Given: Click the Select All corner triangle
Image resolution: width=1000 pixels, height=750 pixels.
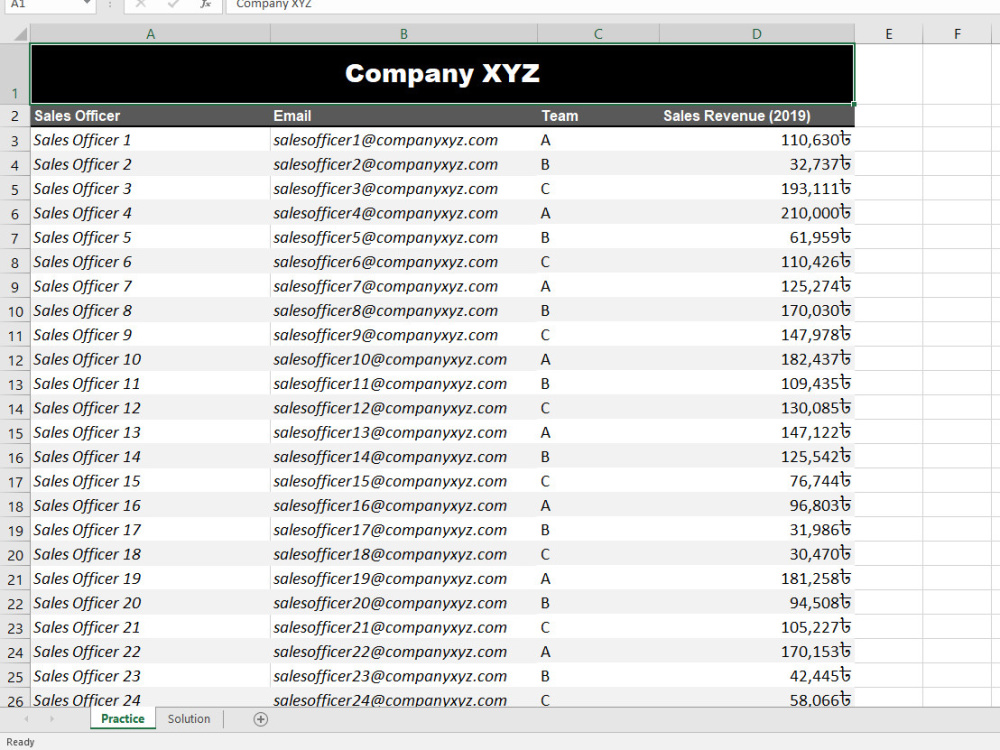Looking at the screenshot, I should point(20,34).
